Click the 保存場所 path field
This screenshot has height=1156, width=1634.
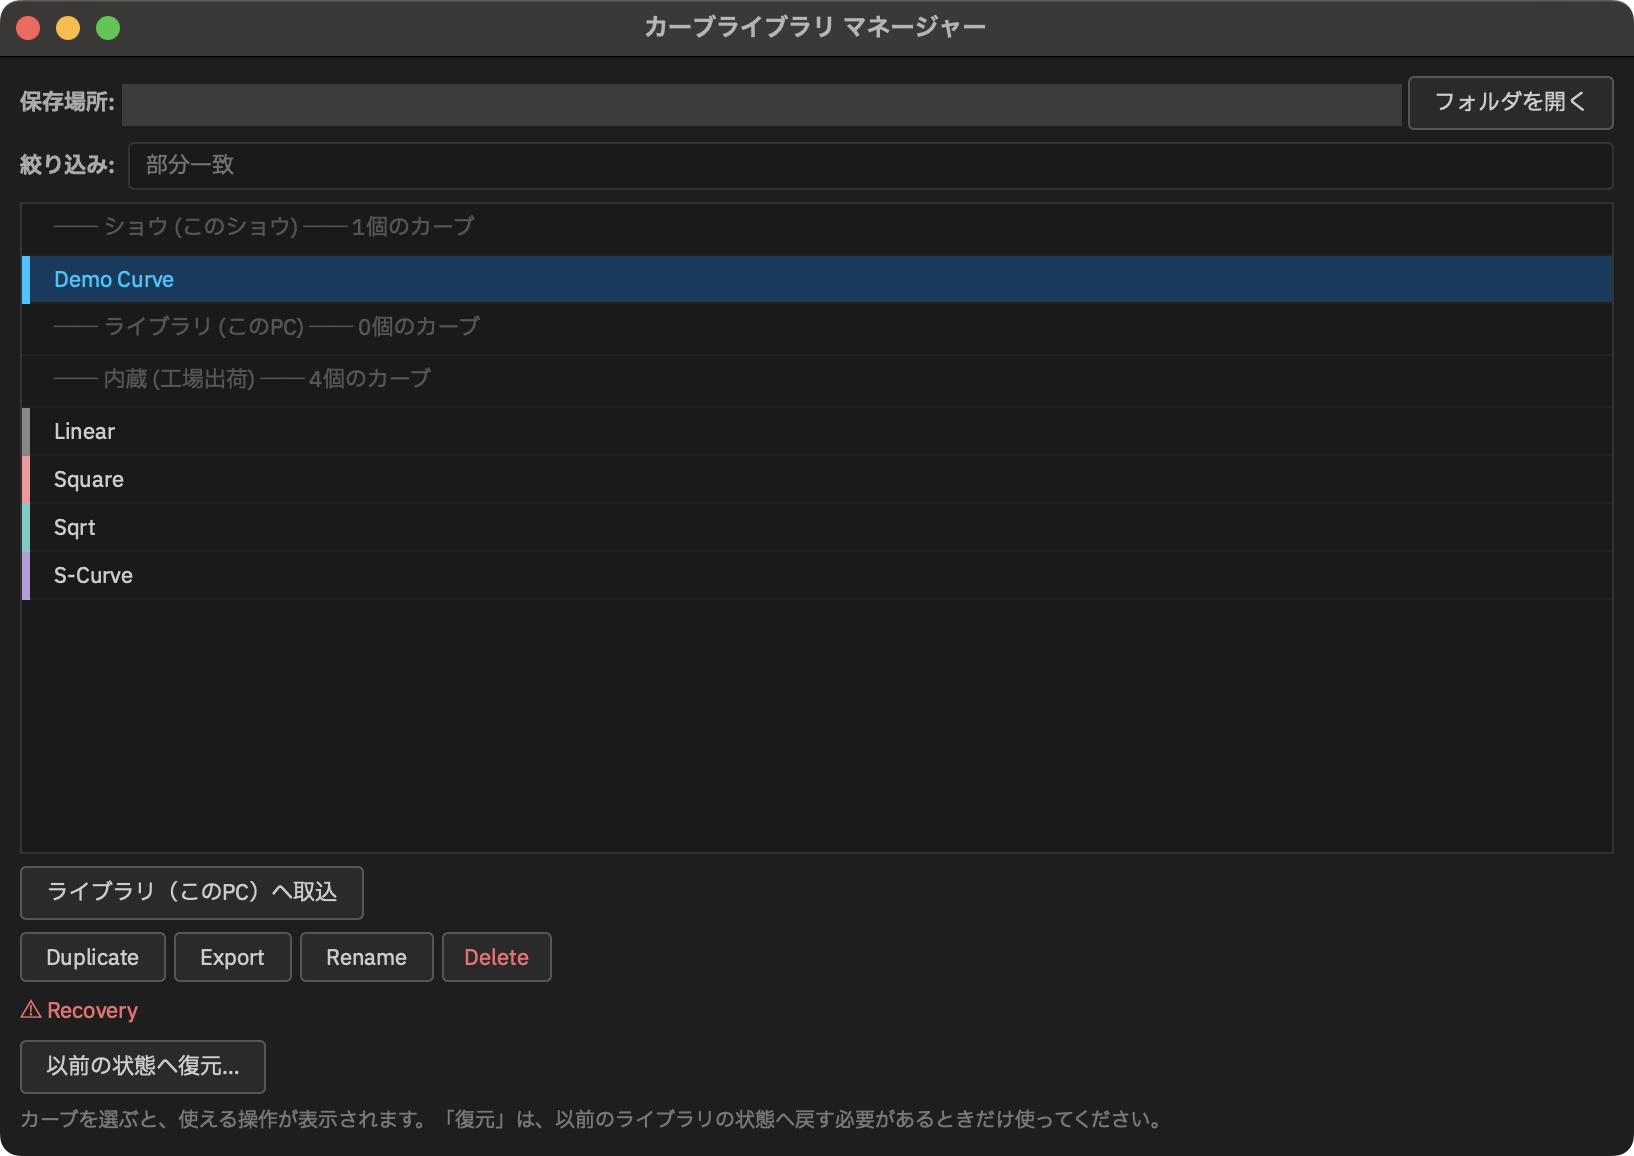coord(761,104)
